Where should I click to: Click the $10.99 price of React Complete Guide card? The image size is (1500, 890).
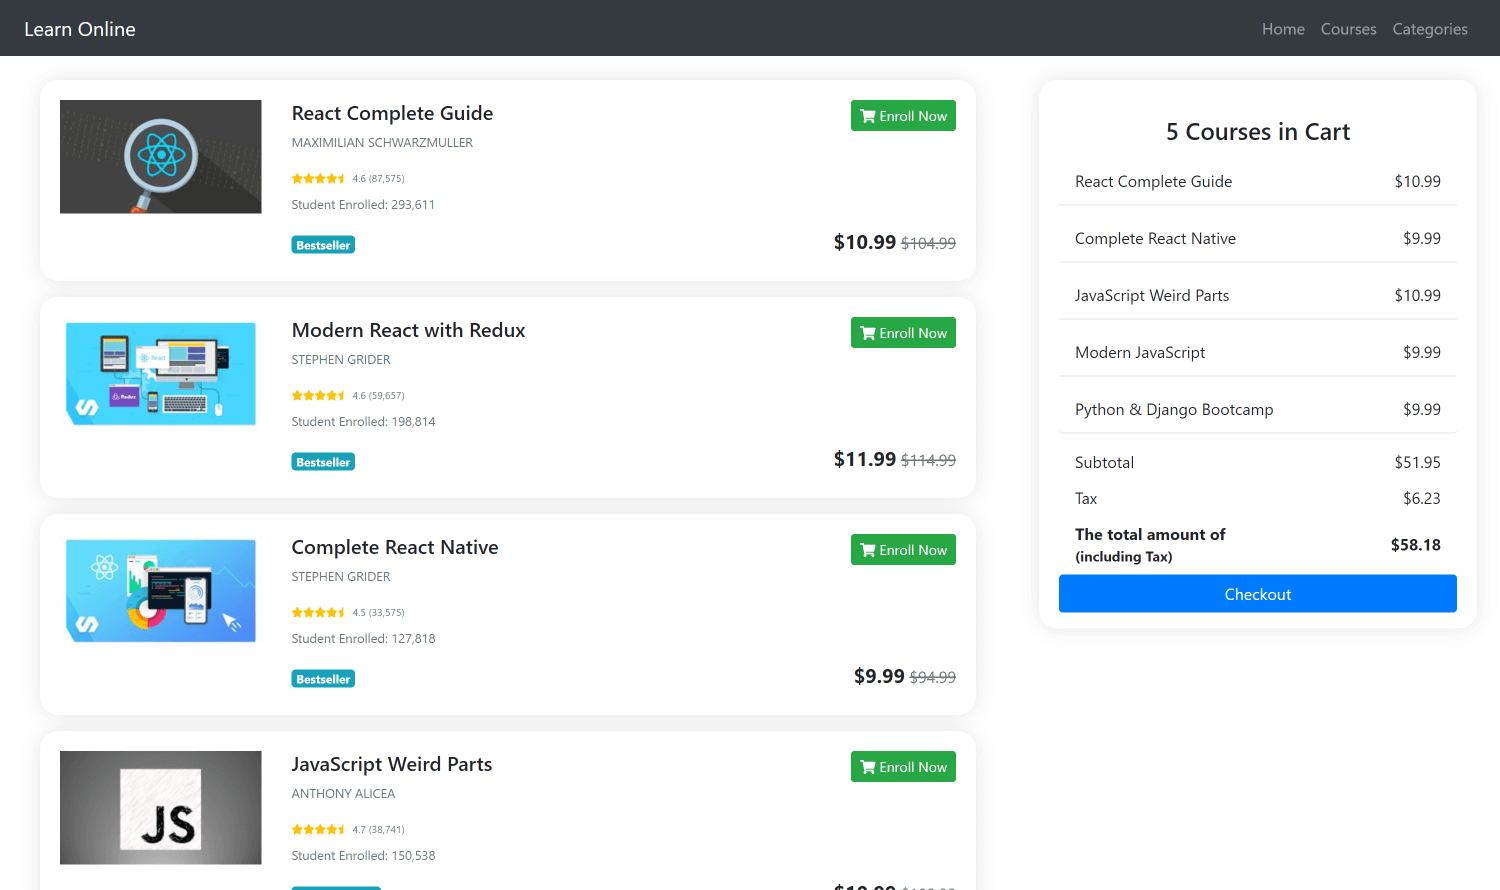coord(865,242)
